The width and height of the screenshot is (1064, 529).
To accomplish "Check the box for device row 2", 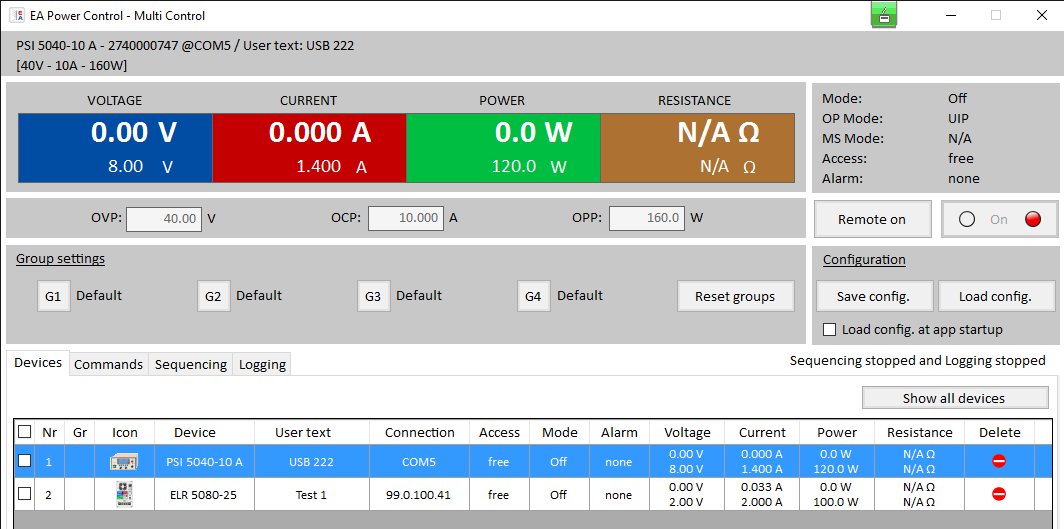I will pos(24,494).
